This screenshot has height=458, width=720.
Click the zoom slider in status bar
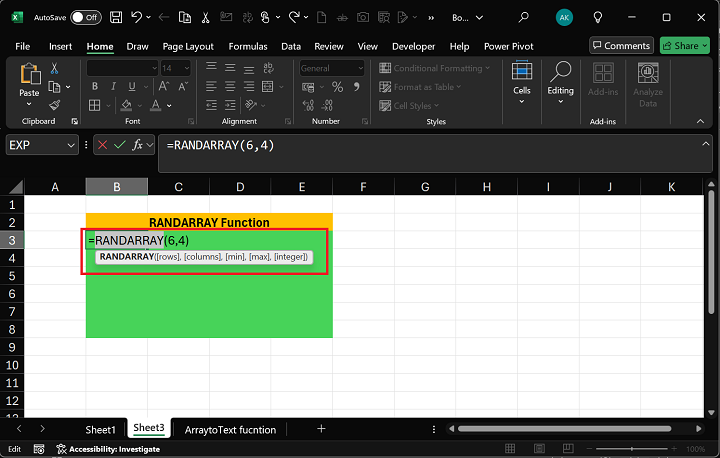pyautogui.click(x=632, y=449)
